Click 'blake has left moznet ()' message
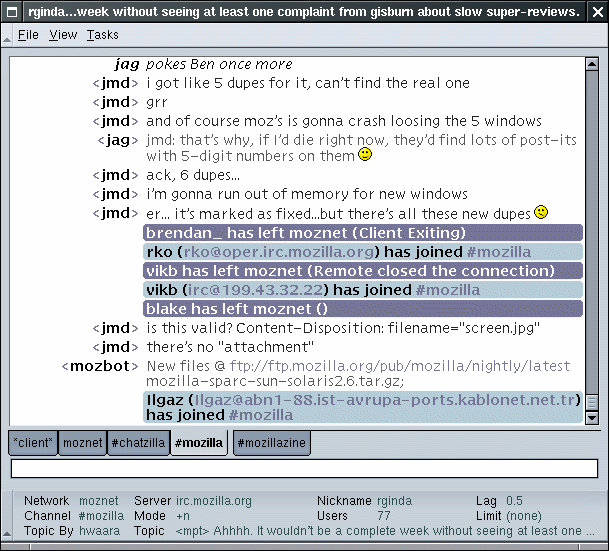The image size is (609, 551). coord(363,309)
